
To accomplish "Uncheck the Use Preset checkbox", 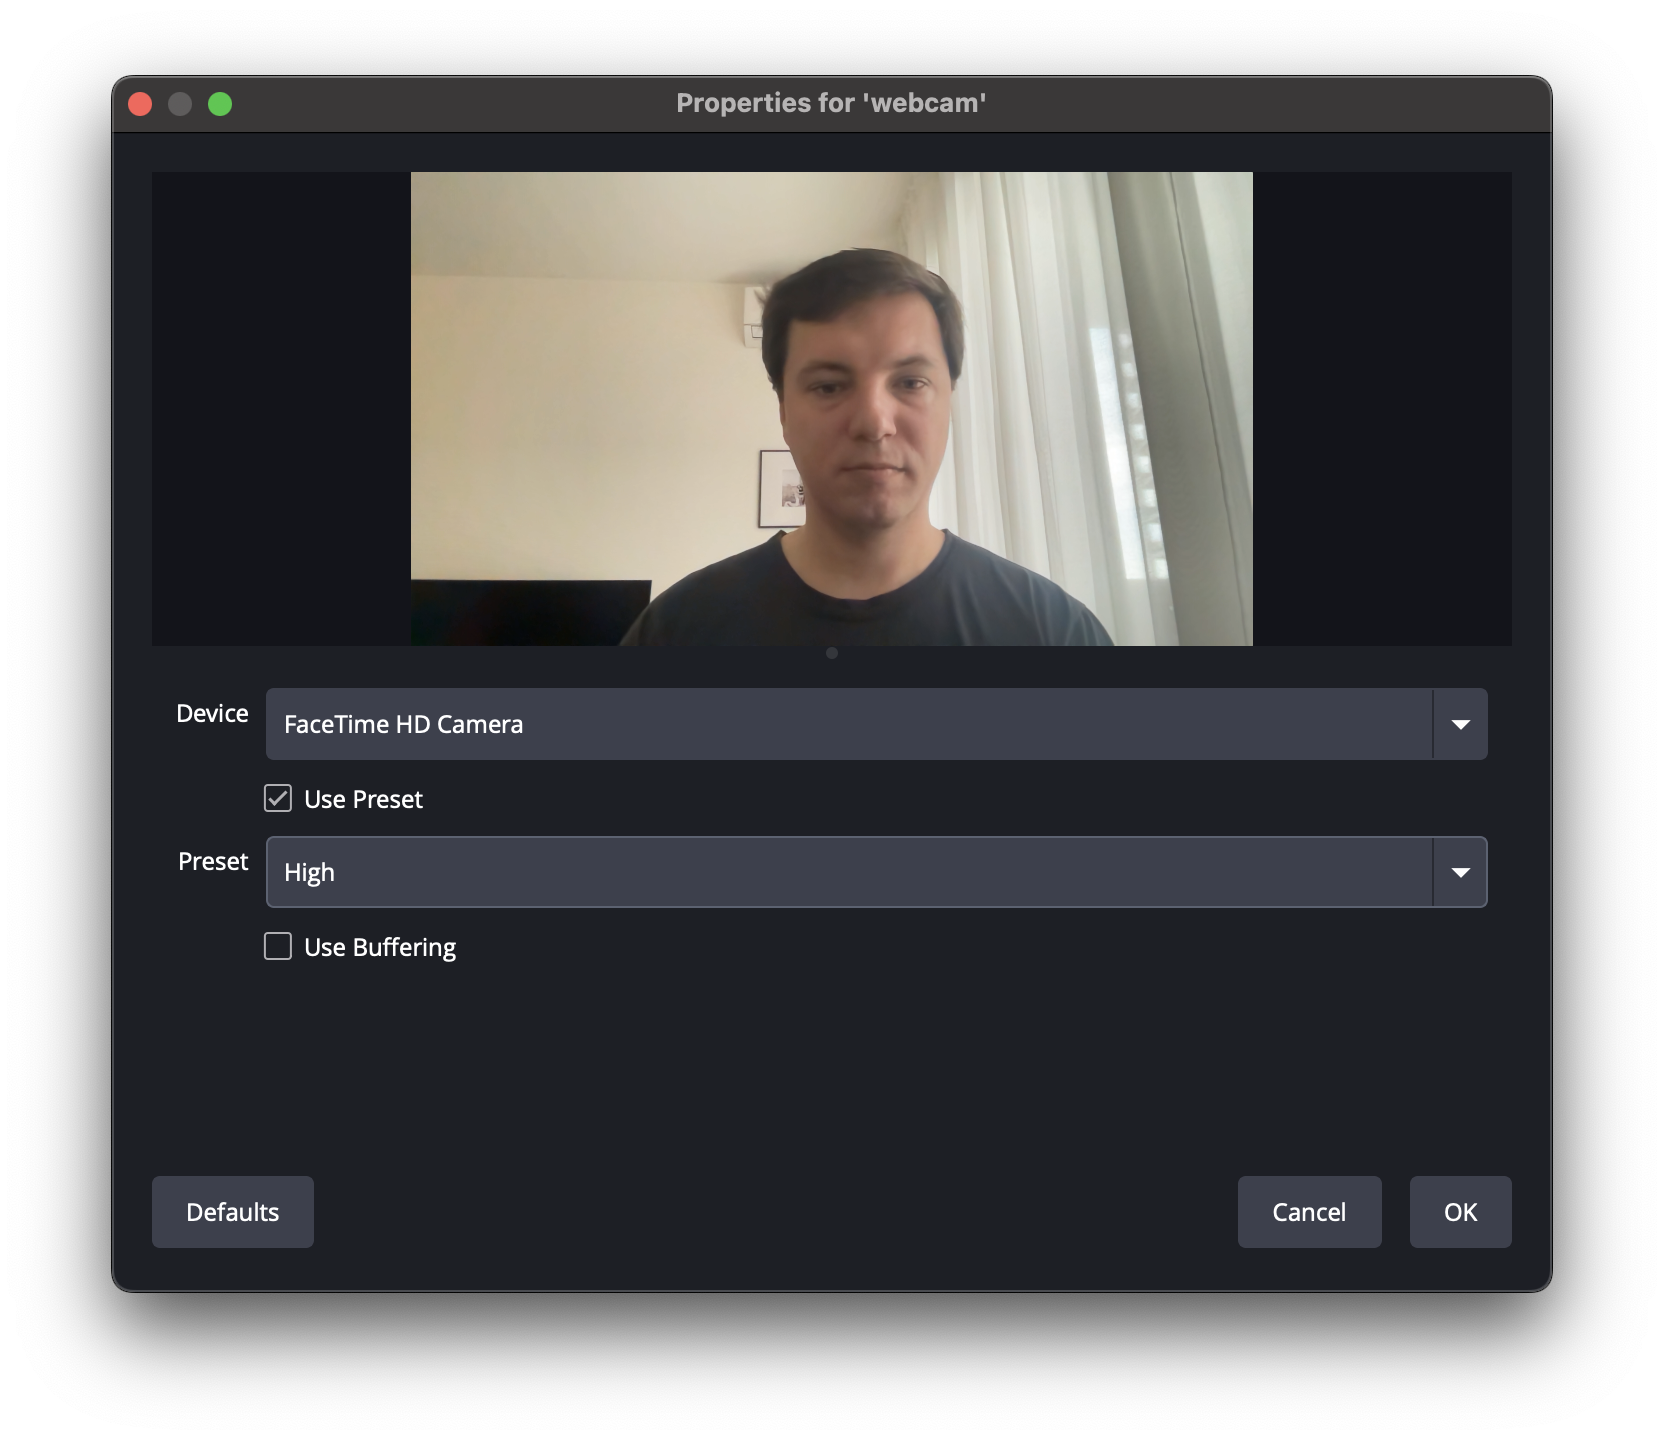I will click(278, 798).
